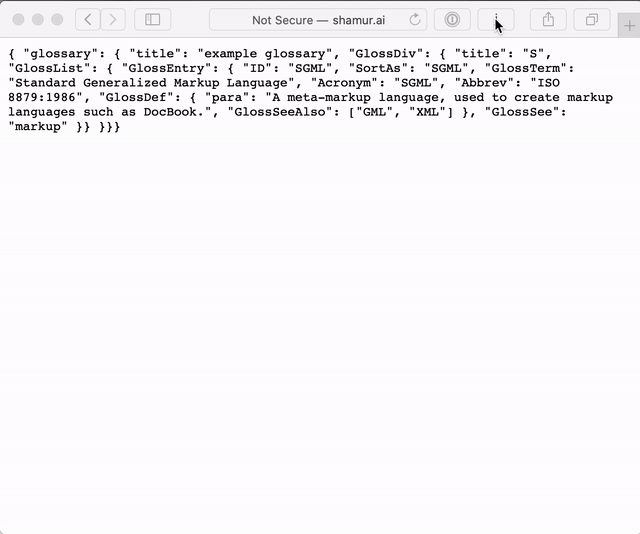The image size is (640, 534).
Task: Click the "DocBook." word in the page
Action: click(173, 112)
